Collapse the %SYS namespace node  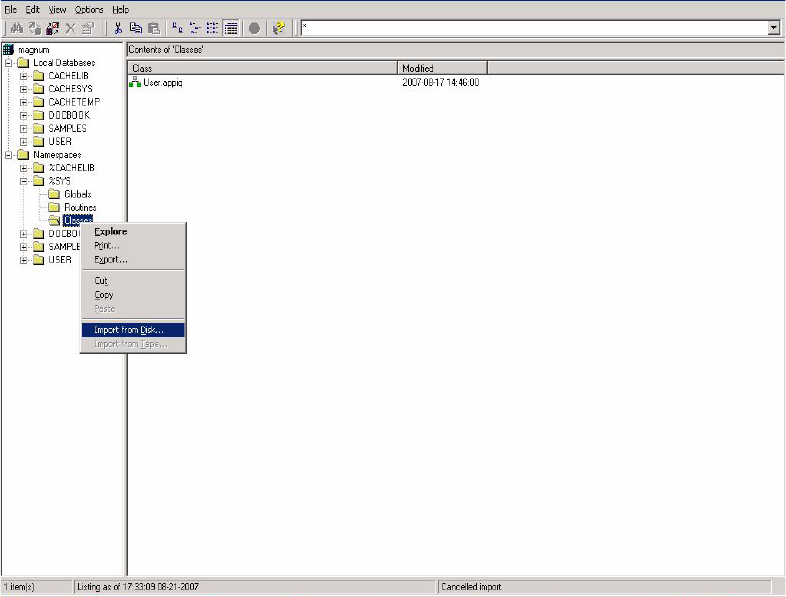[x=24, y=181]
